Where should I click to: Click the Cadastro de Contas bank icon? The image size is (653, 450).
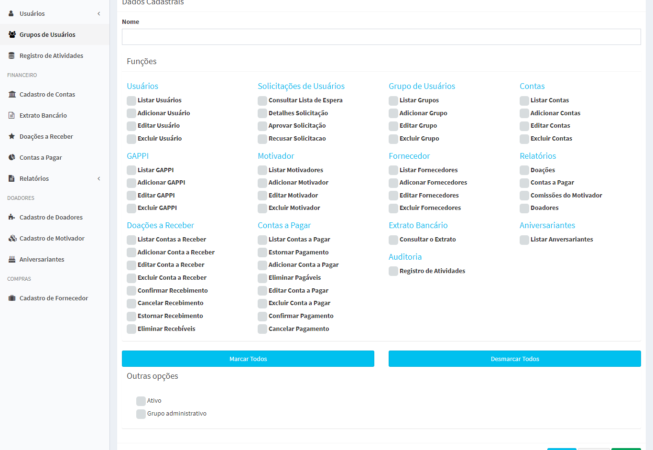click(x=11, y=94)
